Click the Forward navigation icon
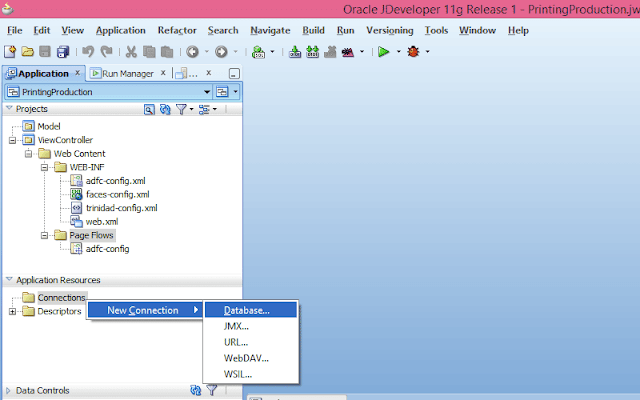The width and height of the screenshot is (640, 400). (221, 51)
